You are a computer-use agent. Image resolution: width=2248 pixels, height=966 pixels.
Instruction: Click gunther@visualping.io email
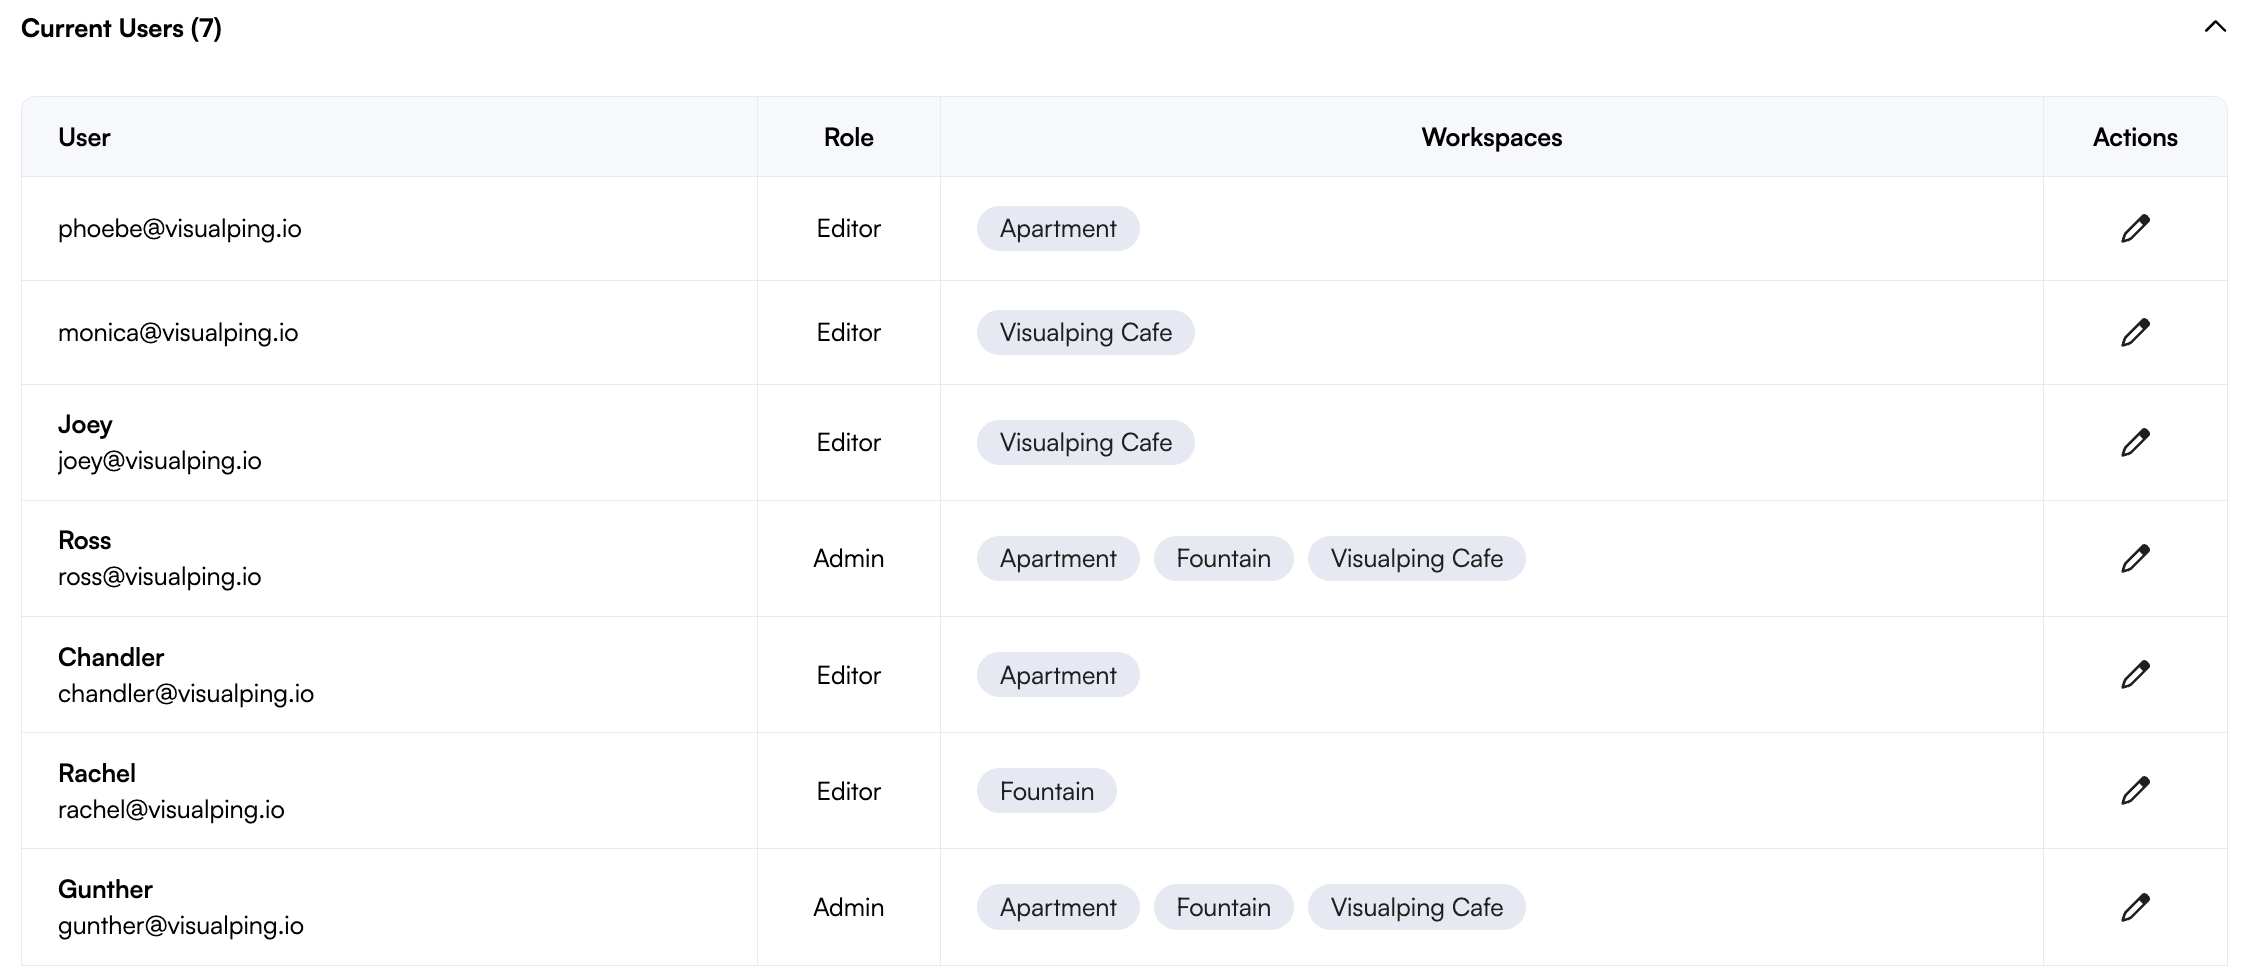[181, 926]
